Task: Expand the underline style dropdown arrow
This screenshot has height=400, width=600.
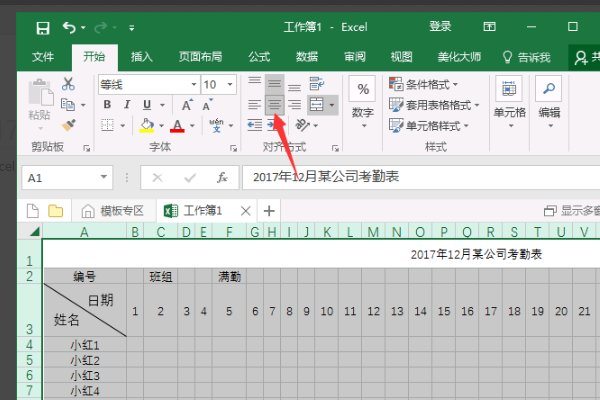Action: point(162,105)
